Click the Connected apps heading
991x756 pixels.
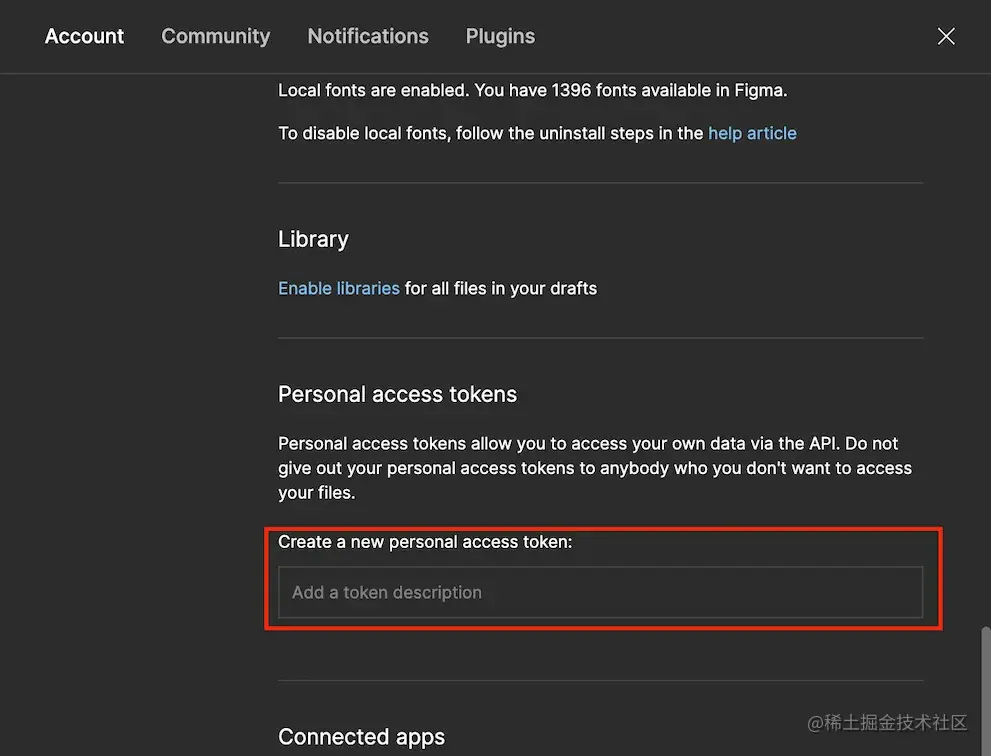tap(362, 737)
